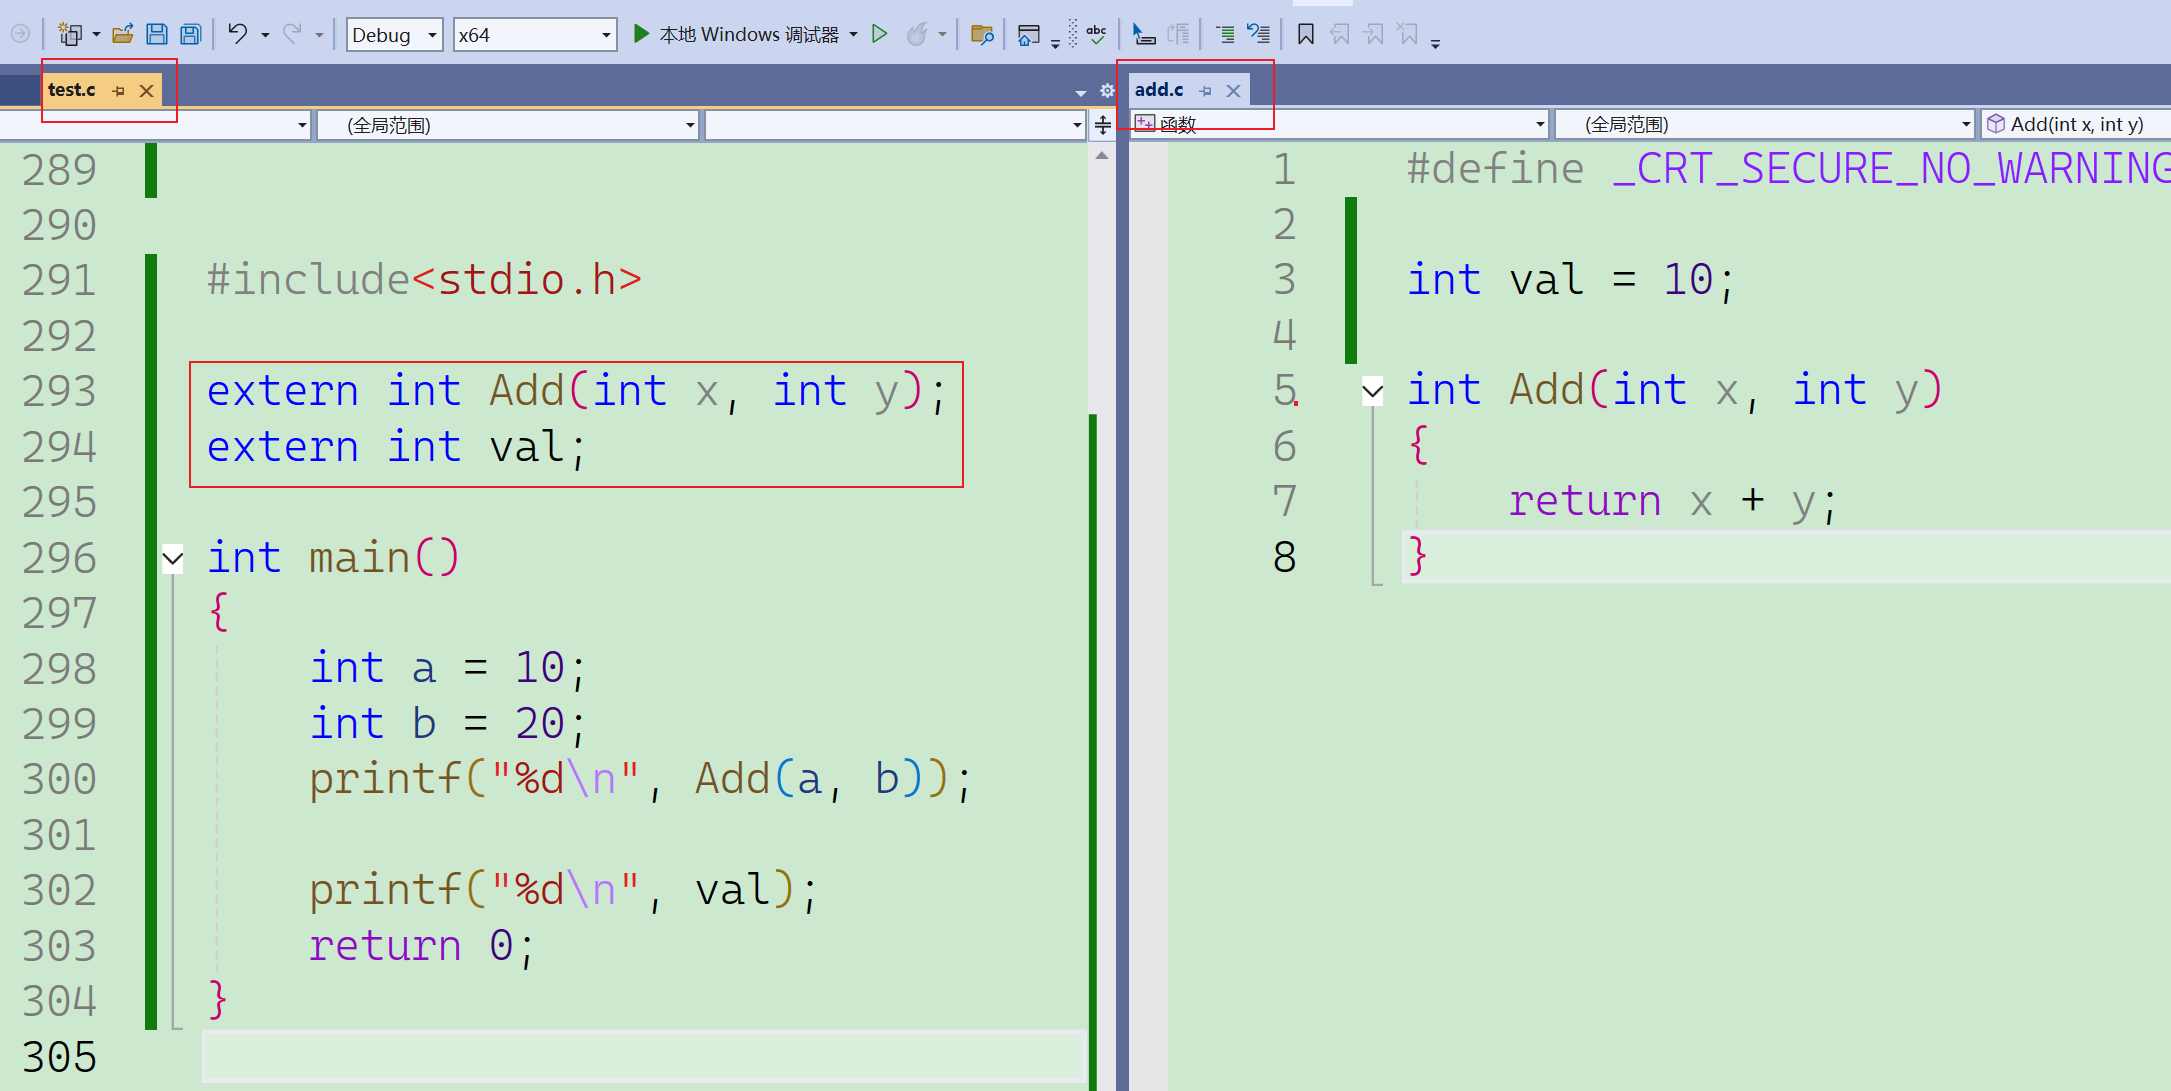Open the x64 platform dropdown
2171x1091 pixels.
606,35
